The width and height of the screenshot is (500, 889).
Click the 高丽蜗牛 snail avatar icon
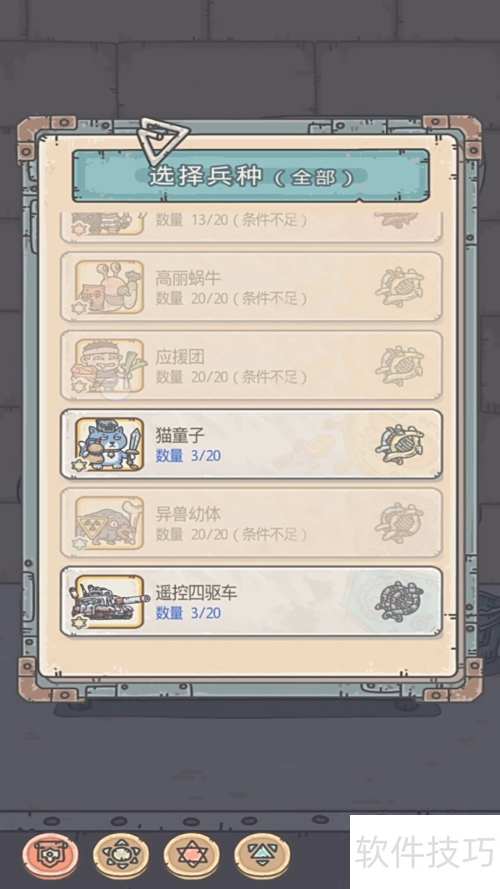tap(109, 286)
